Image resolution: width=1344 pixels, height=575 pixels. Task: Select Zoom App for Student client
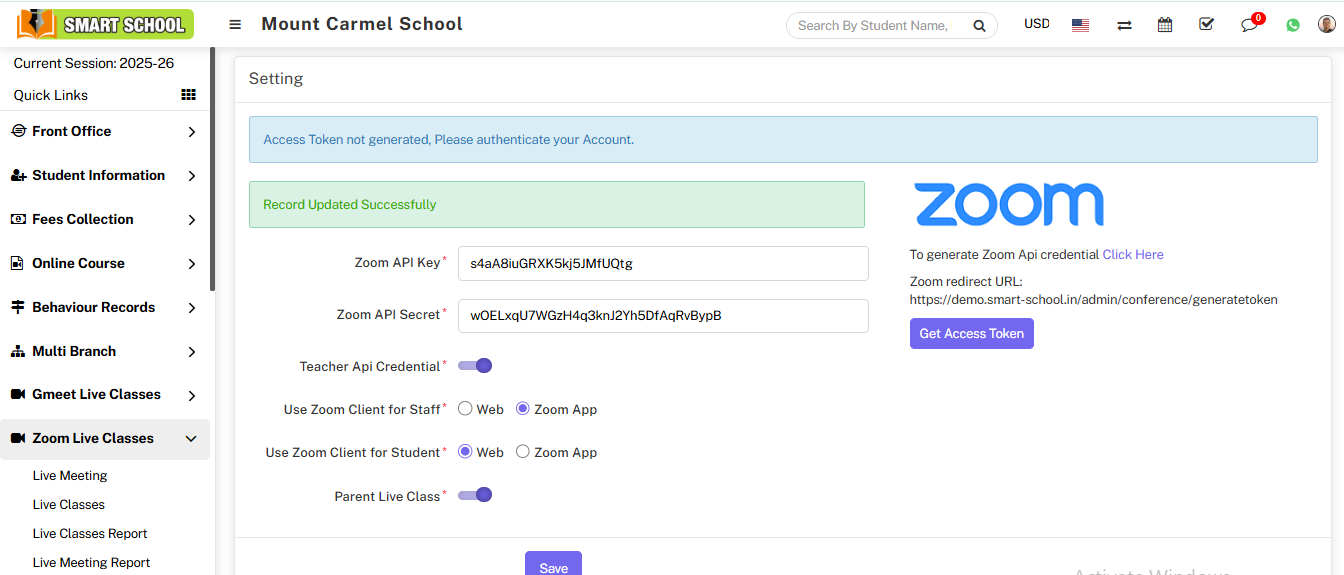[523, 452]
